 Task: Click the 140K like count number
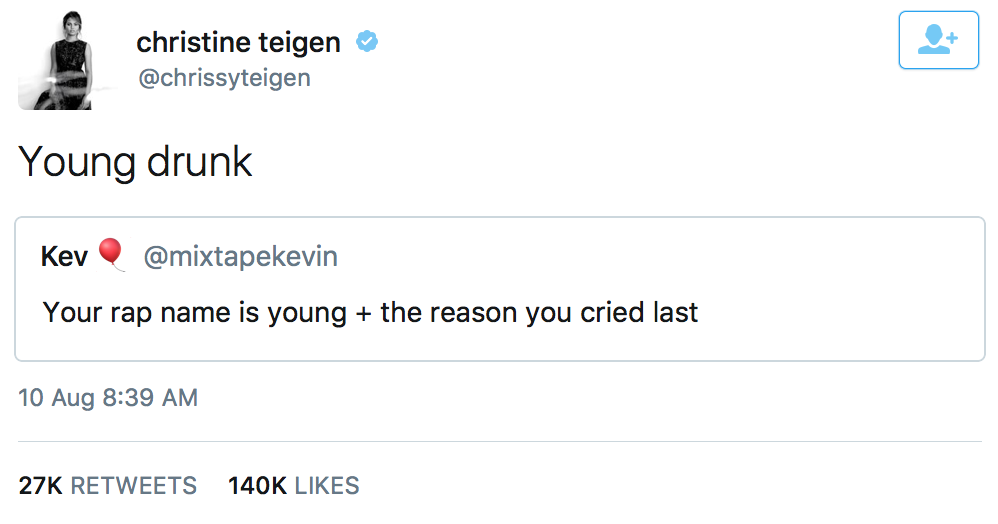pyautogui.click(x=257, y=486)
